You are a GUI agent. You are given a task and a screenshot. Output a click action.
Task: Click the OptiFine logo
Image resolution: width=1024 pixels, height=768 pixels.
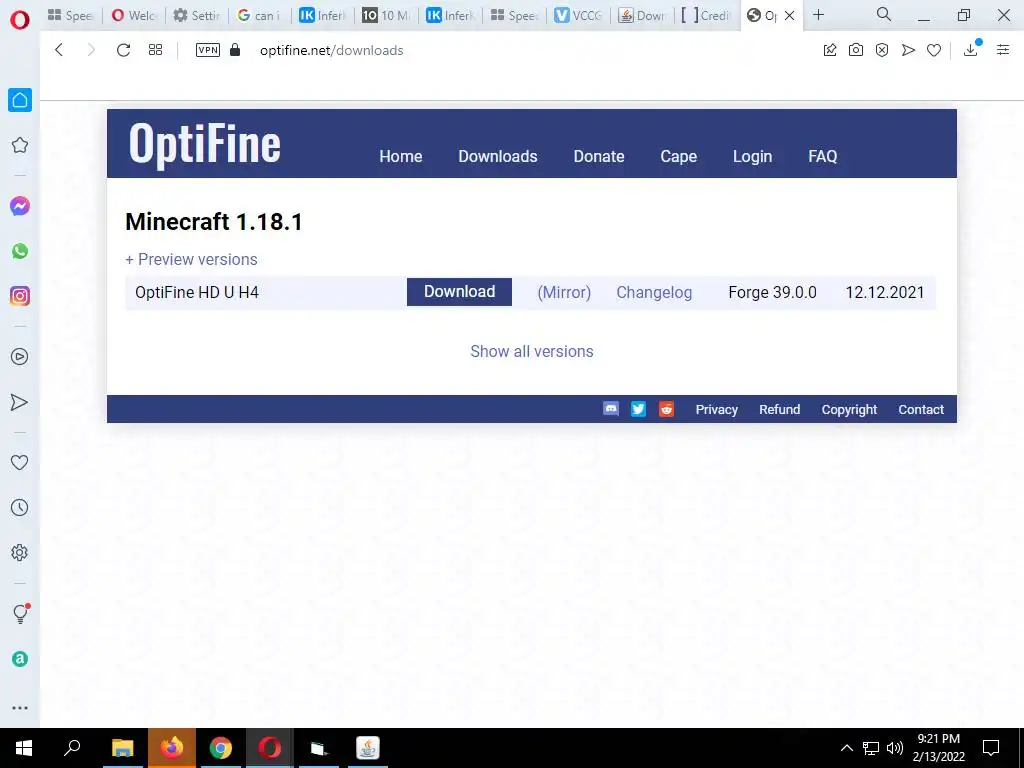pyautogui.click(x=204, y=144)
